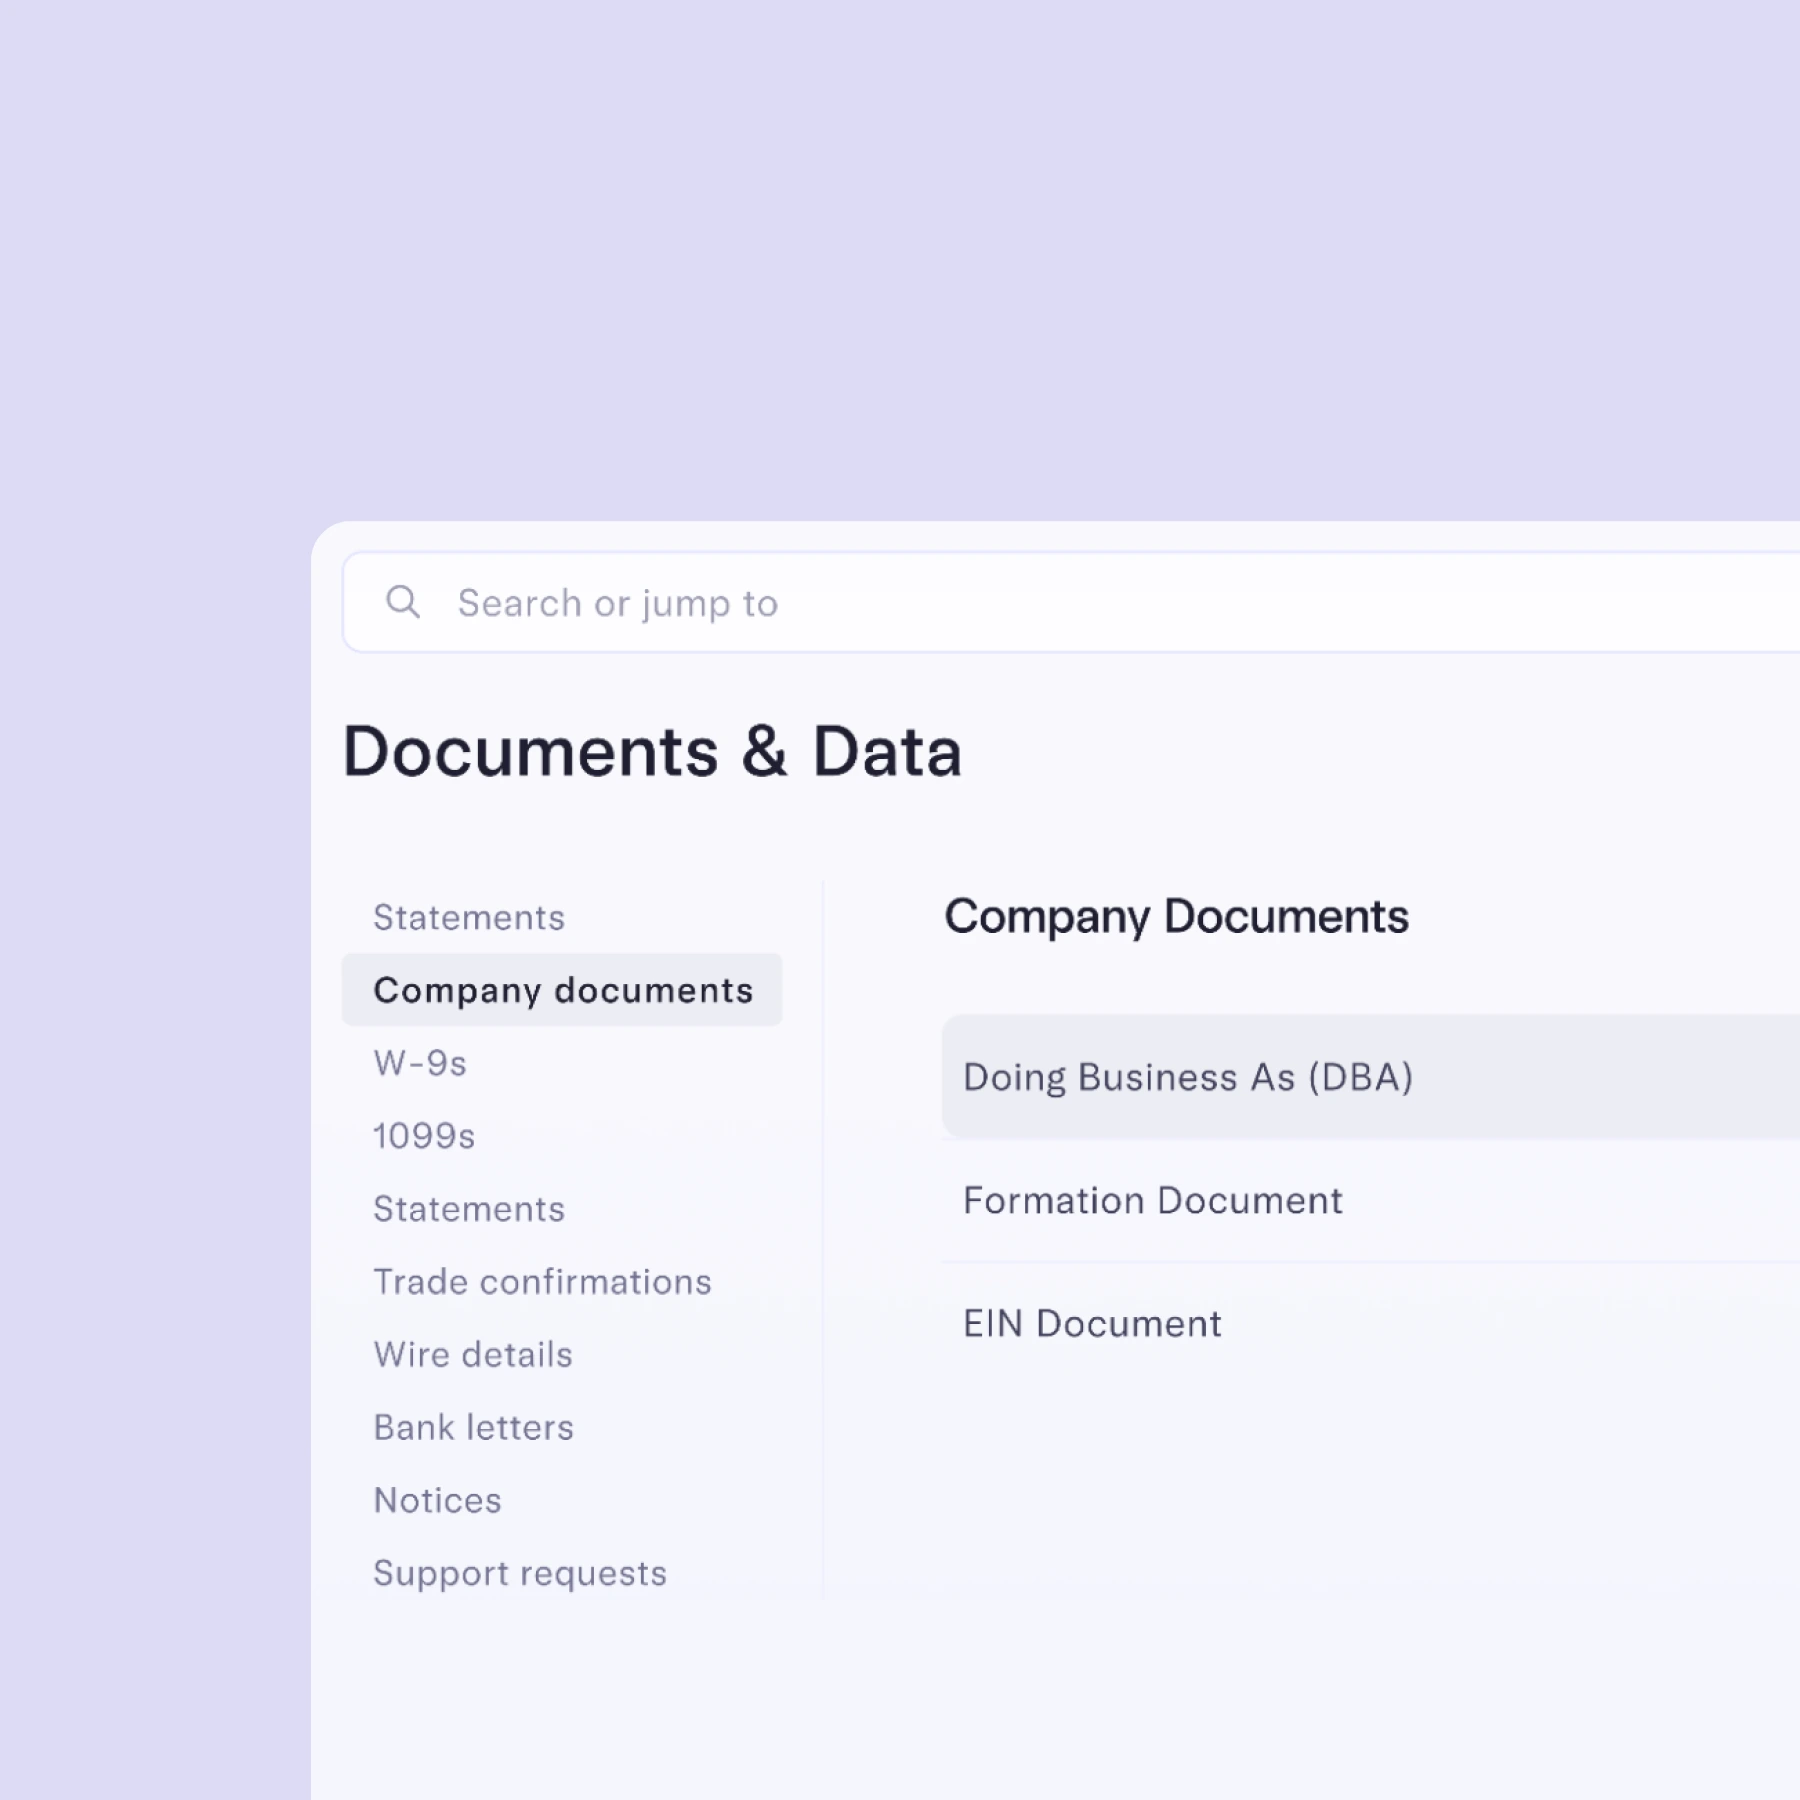
Task: View Wire details from the sidebar
Action: point(473,1354)
